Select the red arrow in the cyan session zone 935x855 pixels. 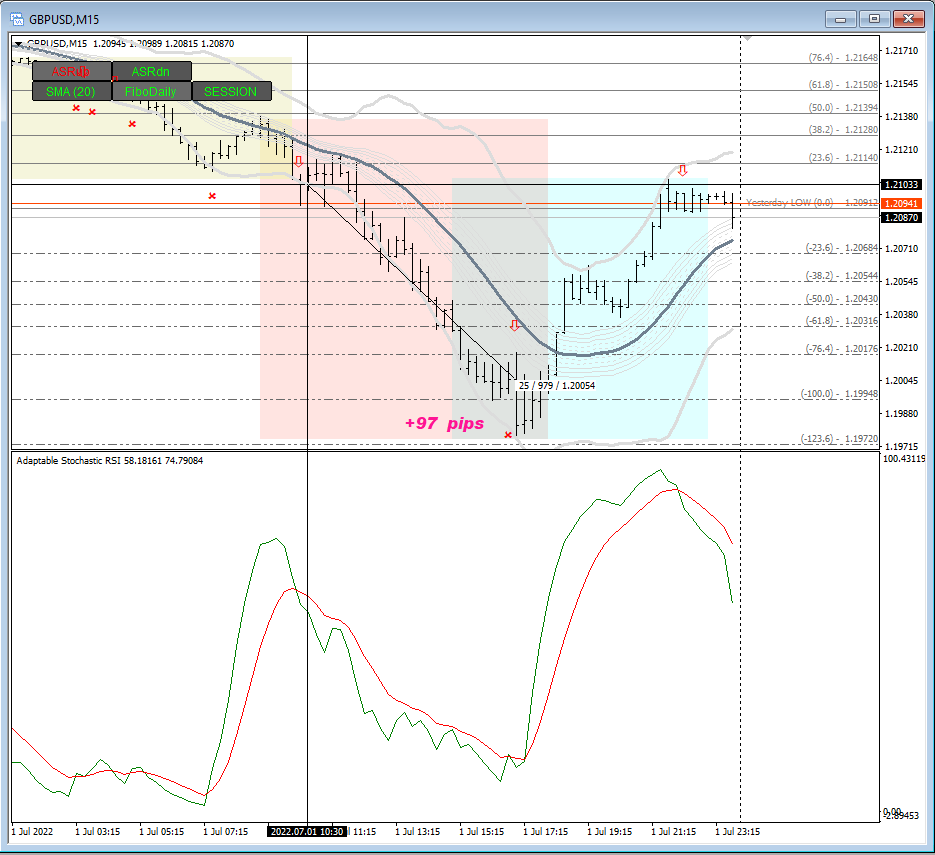[683, 171]
